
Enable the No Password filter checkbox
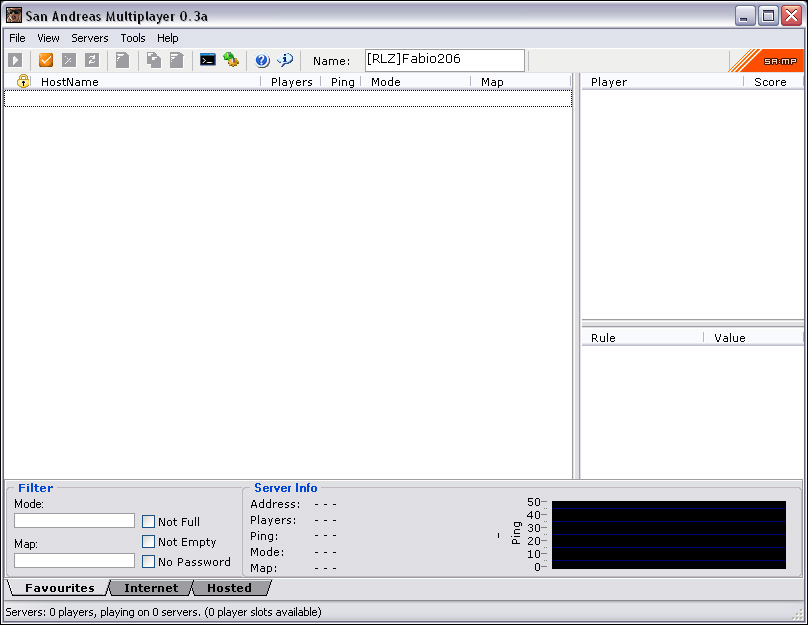point(148,562)
